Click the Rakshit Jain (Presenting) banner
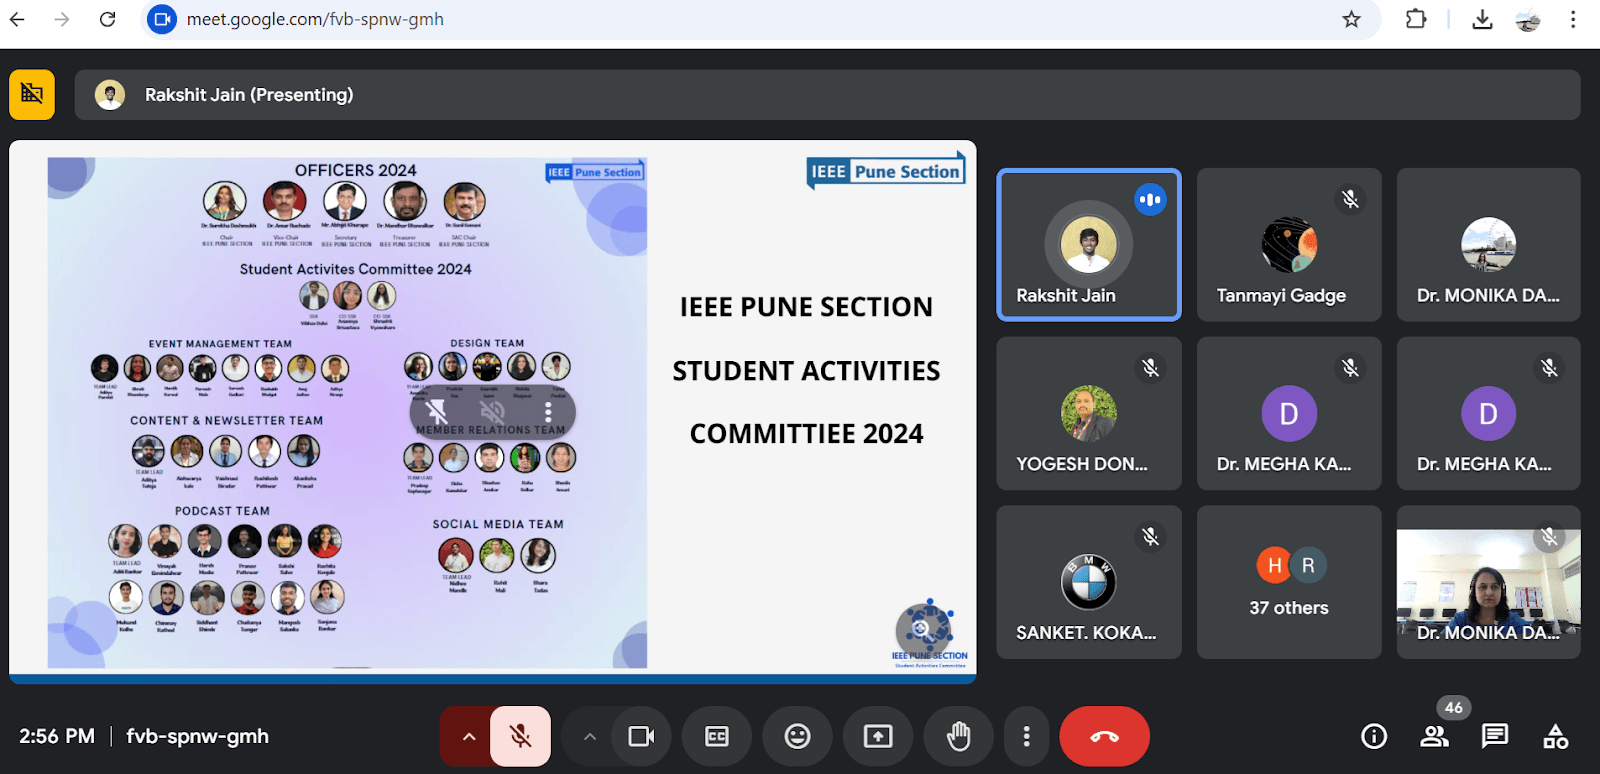Image resolution: width=1600 pixels, height=774 pixels. pos(827,95)
